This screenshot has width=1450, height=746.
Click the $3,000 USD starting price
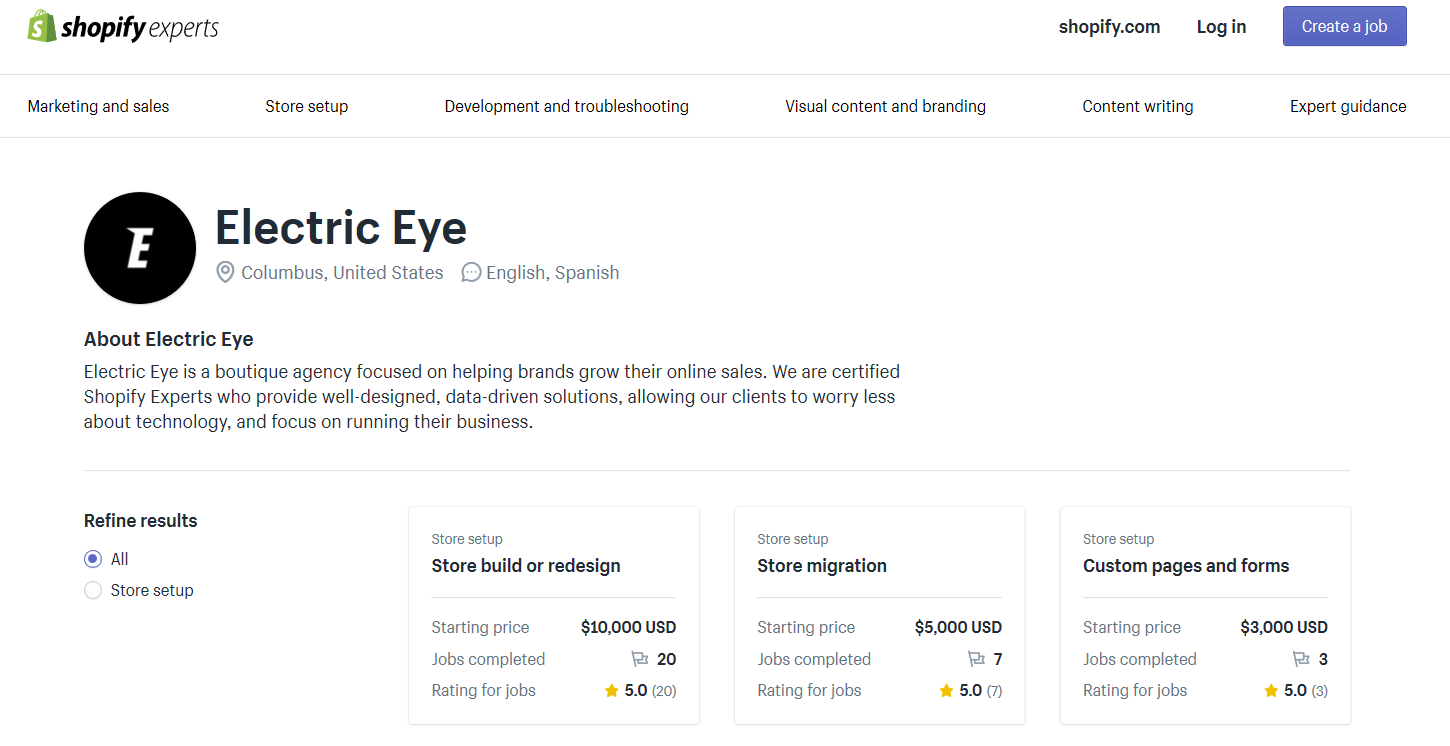(x=1284, y=628)
